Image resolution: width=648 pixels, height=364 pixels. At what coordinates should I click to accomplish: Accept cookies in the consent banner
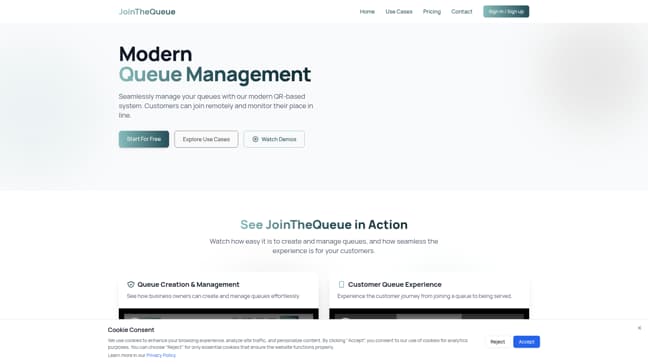(526, 342)
